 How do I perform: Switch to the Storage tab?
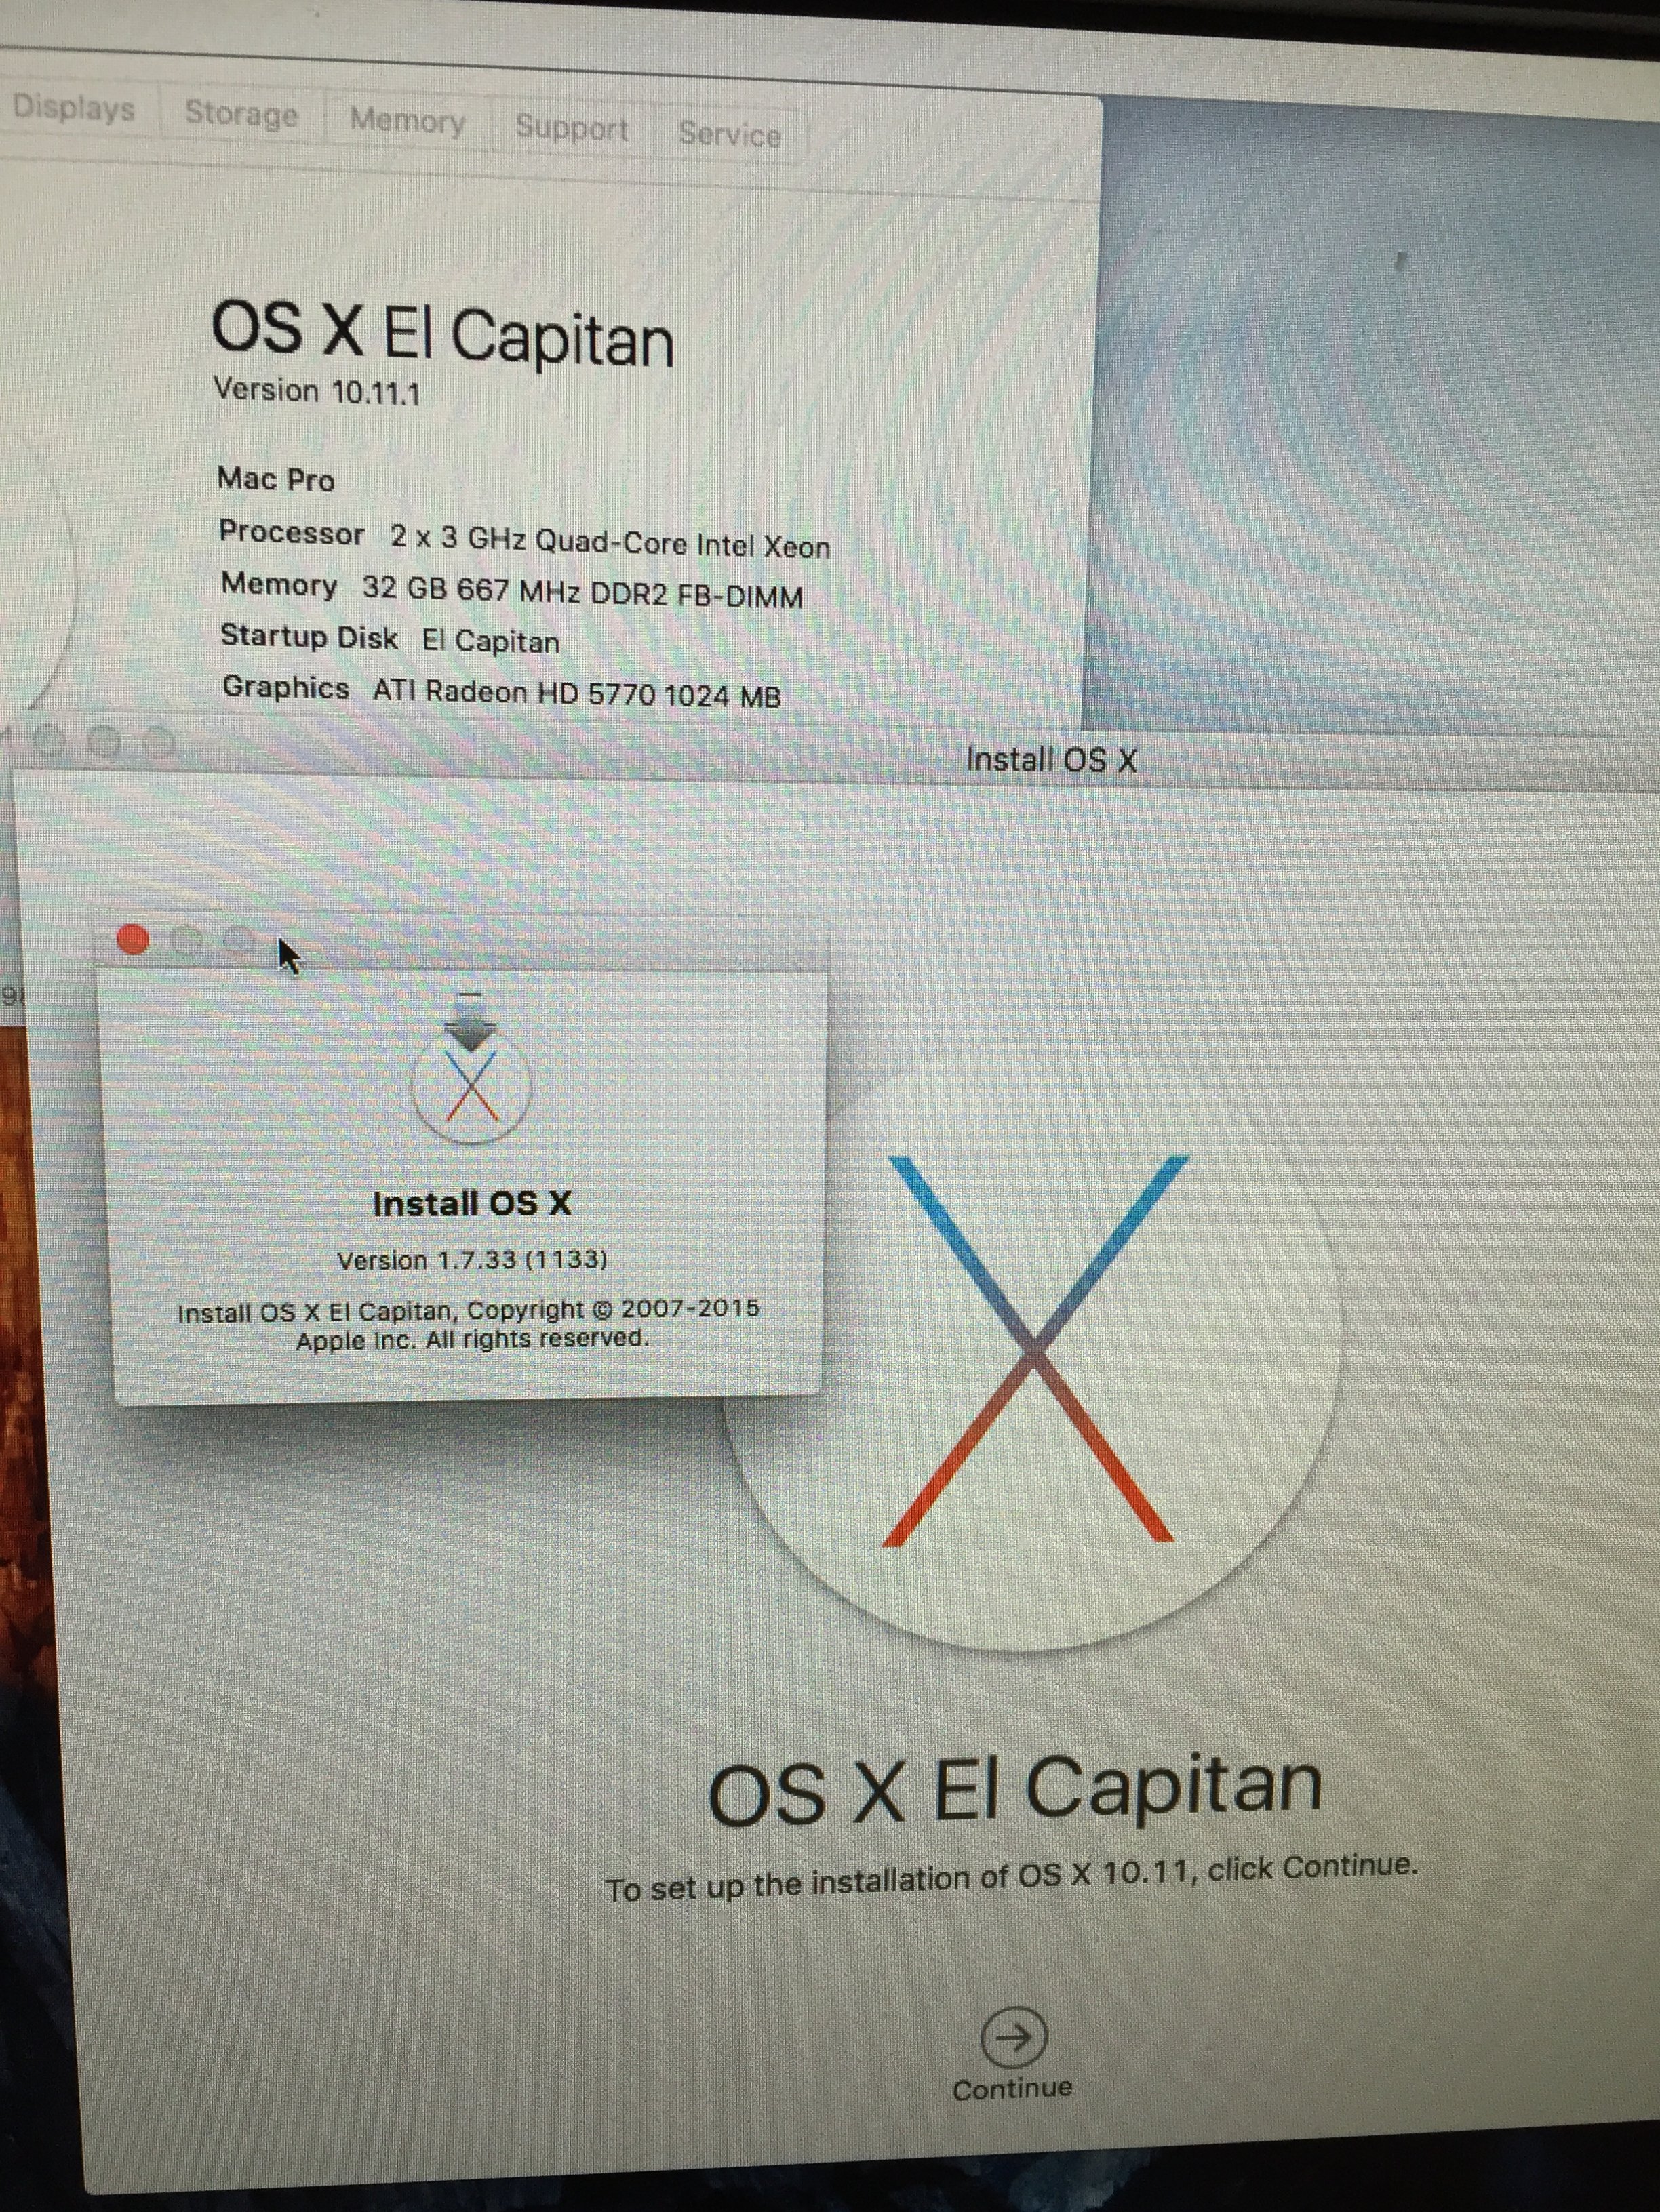tap(241, 114)
